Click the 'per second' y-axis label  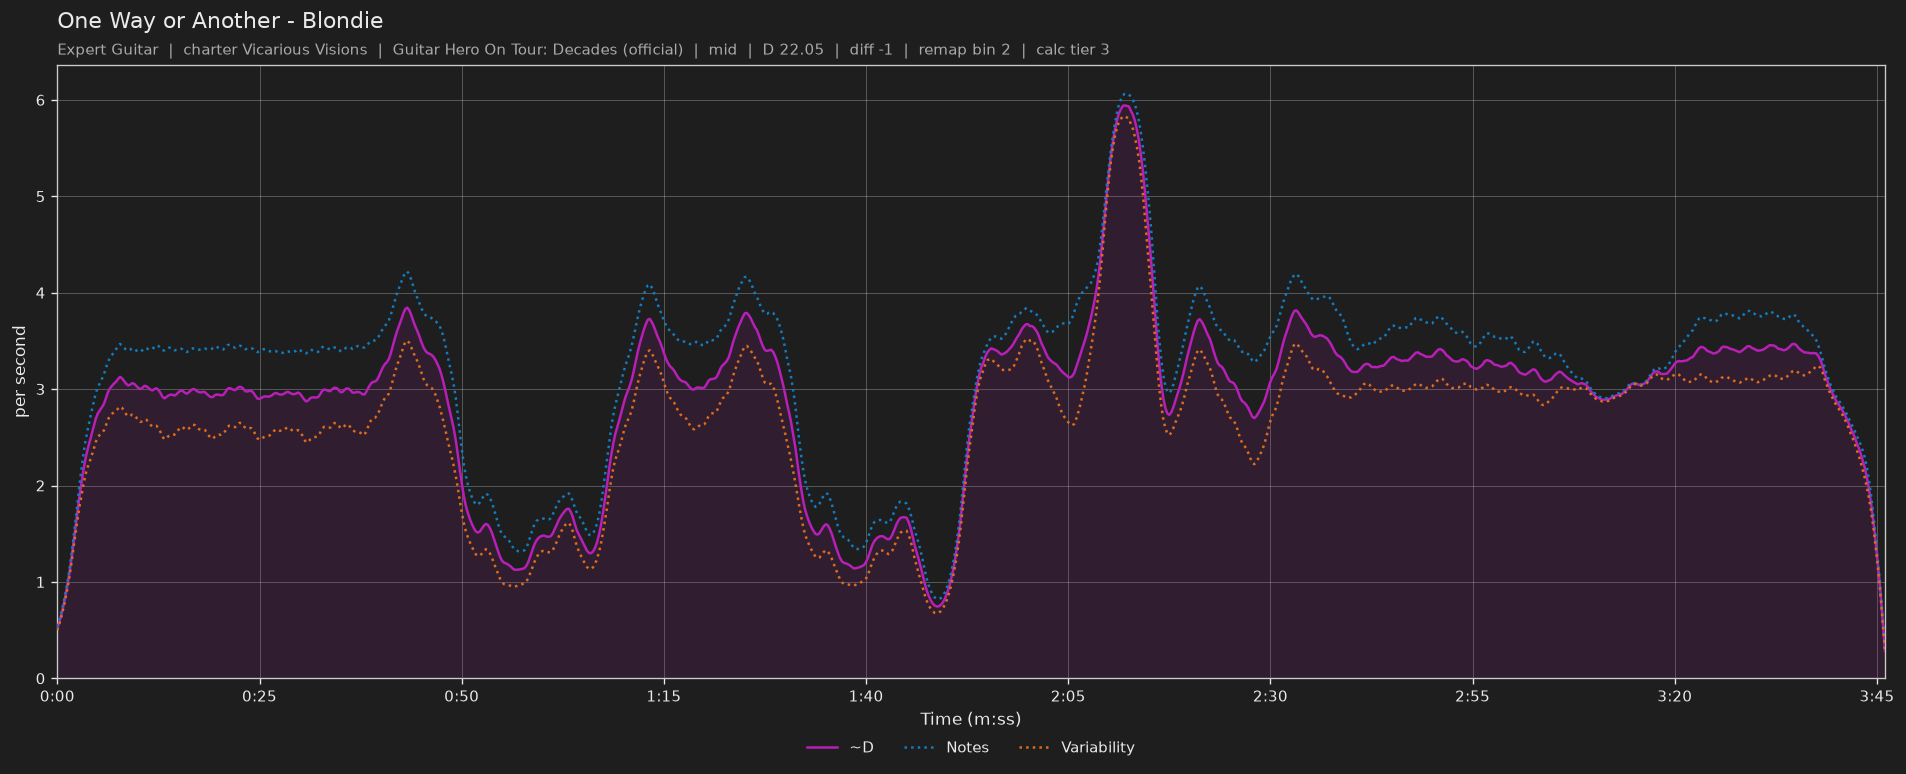point(20,372)
